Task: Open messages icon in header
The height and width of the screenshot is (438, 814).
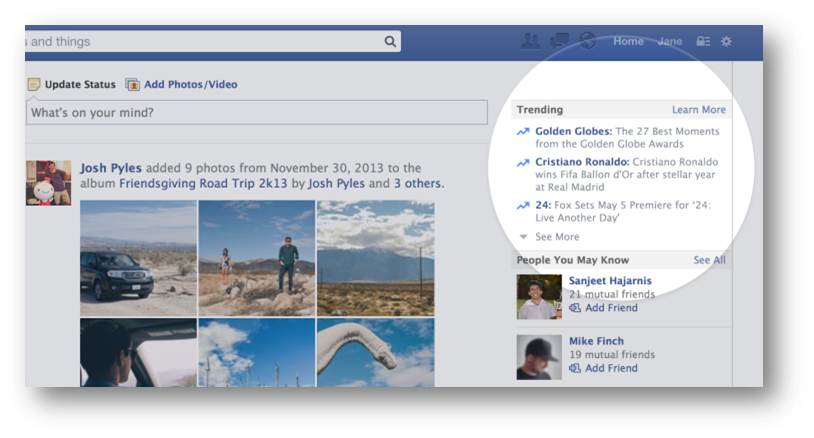Action: click(560, 41)
